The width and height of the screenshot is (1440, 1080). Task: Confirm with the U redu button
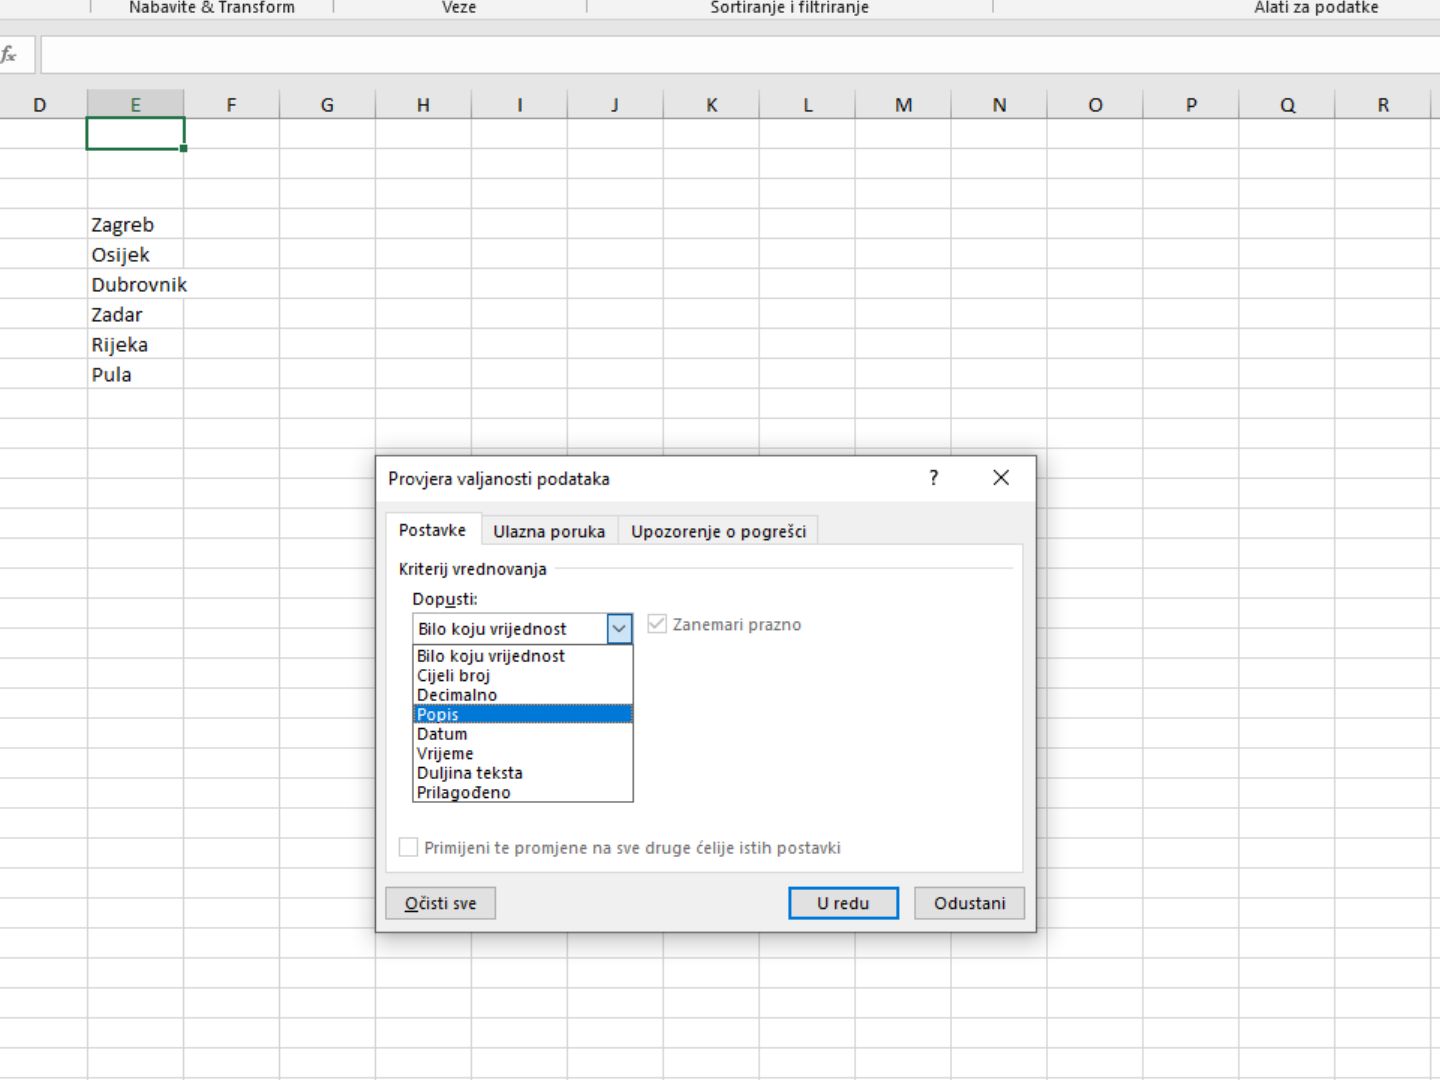click(843, 903)
